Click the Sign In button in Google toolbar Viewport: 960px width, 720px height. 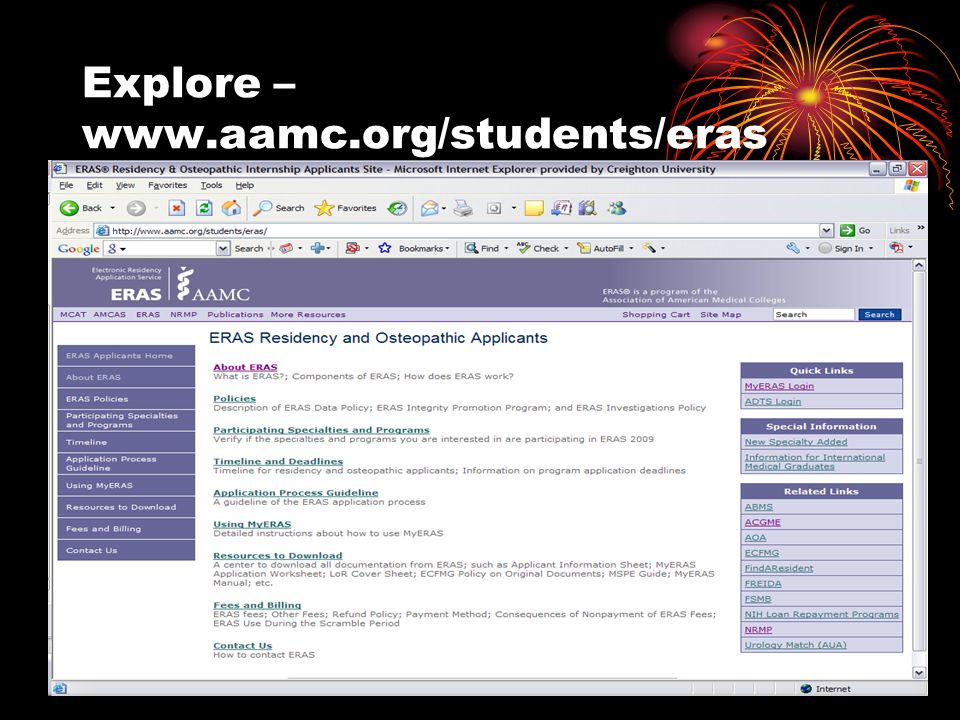pyautogui.click(x=842, y=248)
